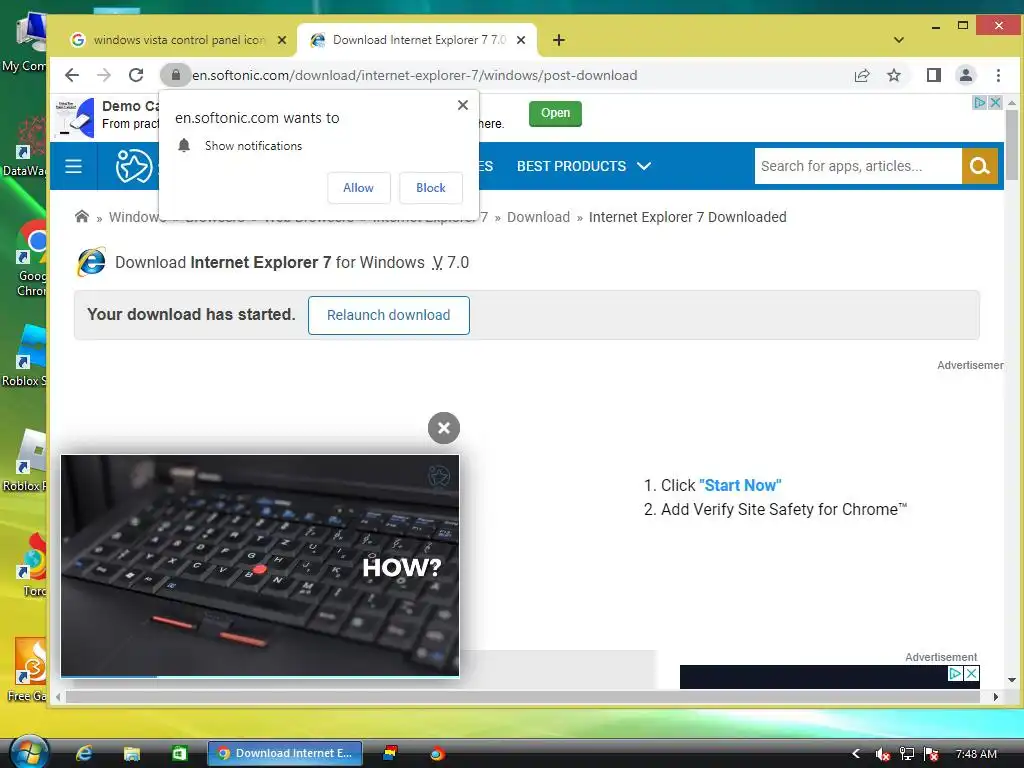The image size is (1024, 768).
Task: Click the address bar URL
Action: click(415, 75)
